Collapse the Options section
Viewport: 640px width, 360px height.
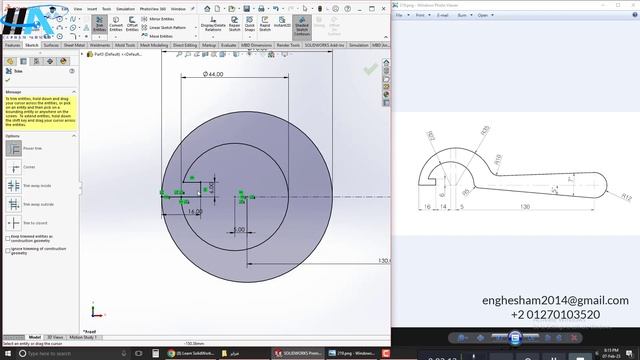tap(74, 136)
